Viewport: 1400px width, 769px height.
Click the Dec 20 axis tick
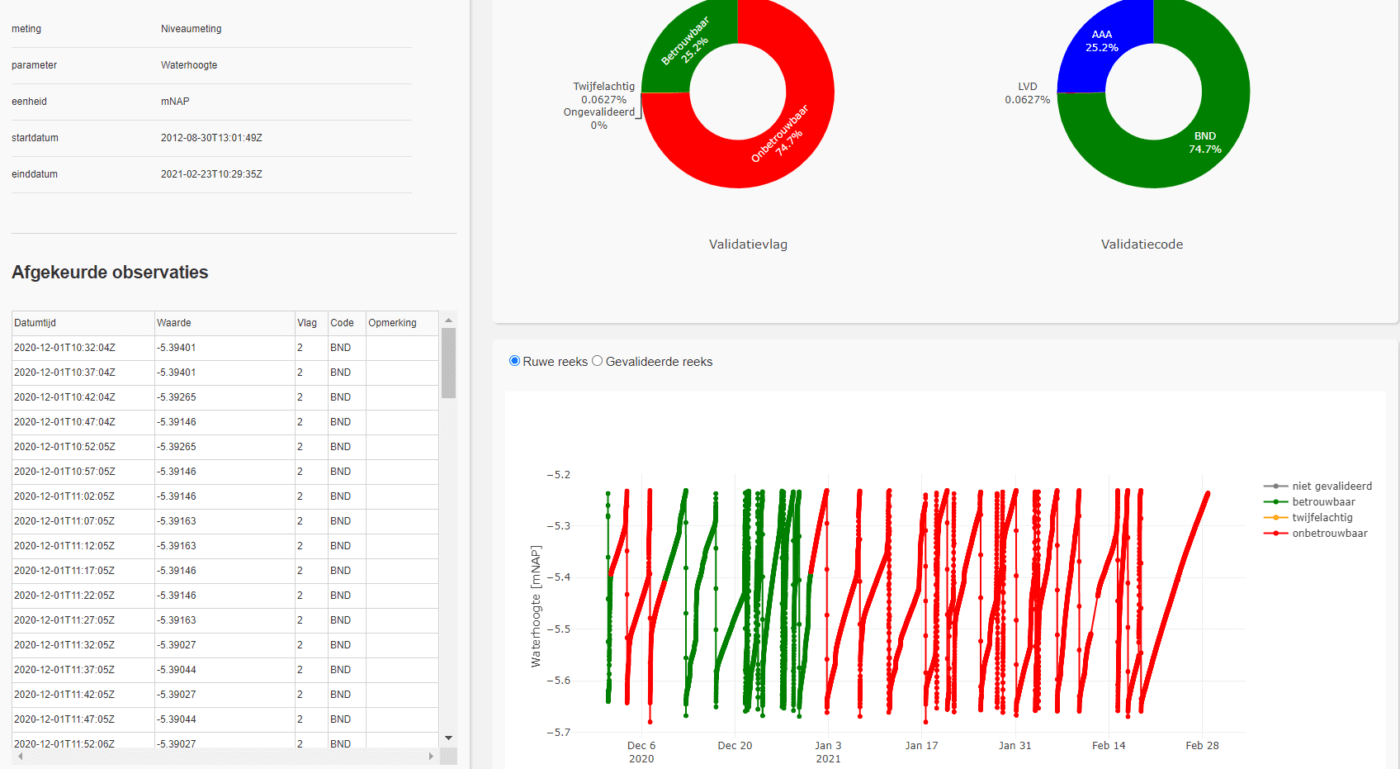pyautogui.click(x=734, y=746)
